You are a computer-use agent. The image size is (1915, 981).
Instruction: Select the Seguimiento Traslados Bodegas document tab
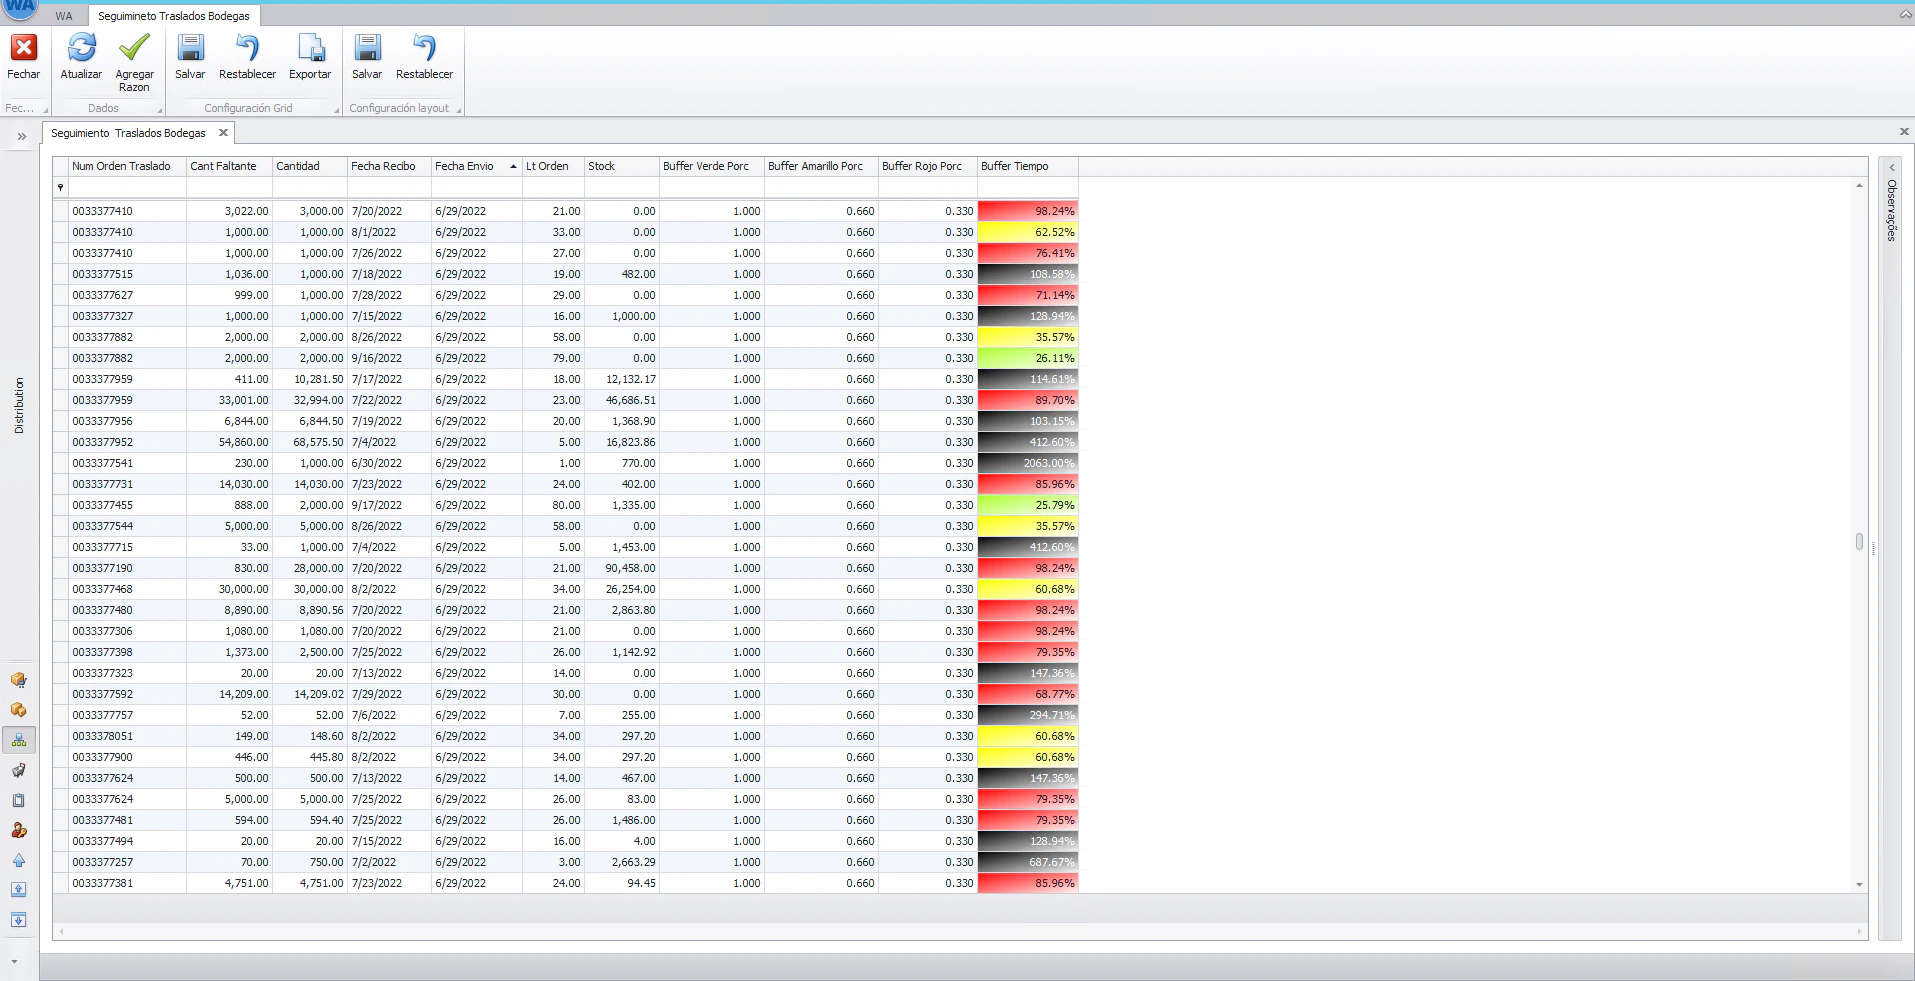point(132,132)
